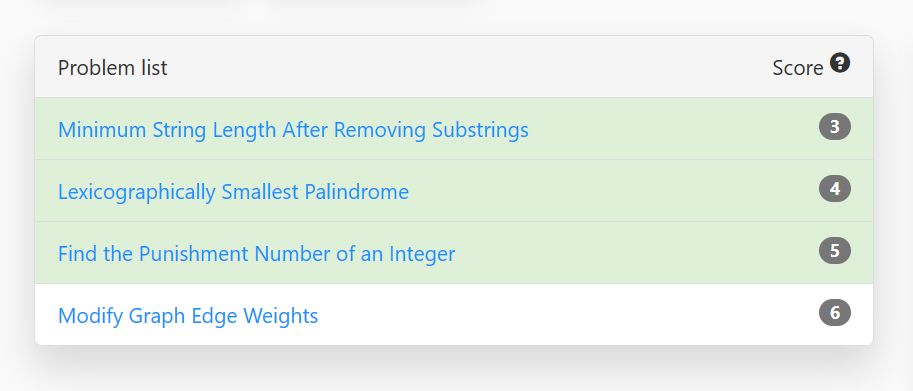Viewport: 913px width, 391px height.
Task: Select the first solved problem worth 3 points
Action: 293,129
